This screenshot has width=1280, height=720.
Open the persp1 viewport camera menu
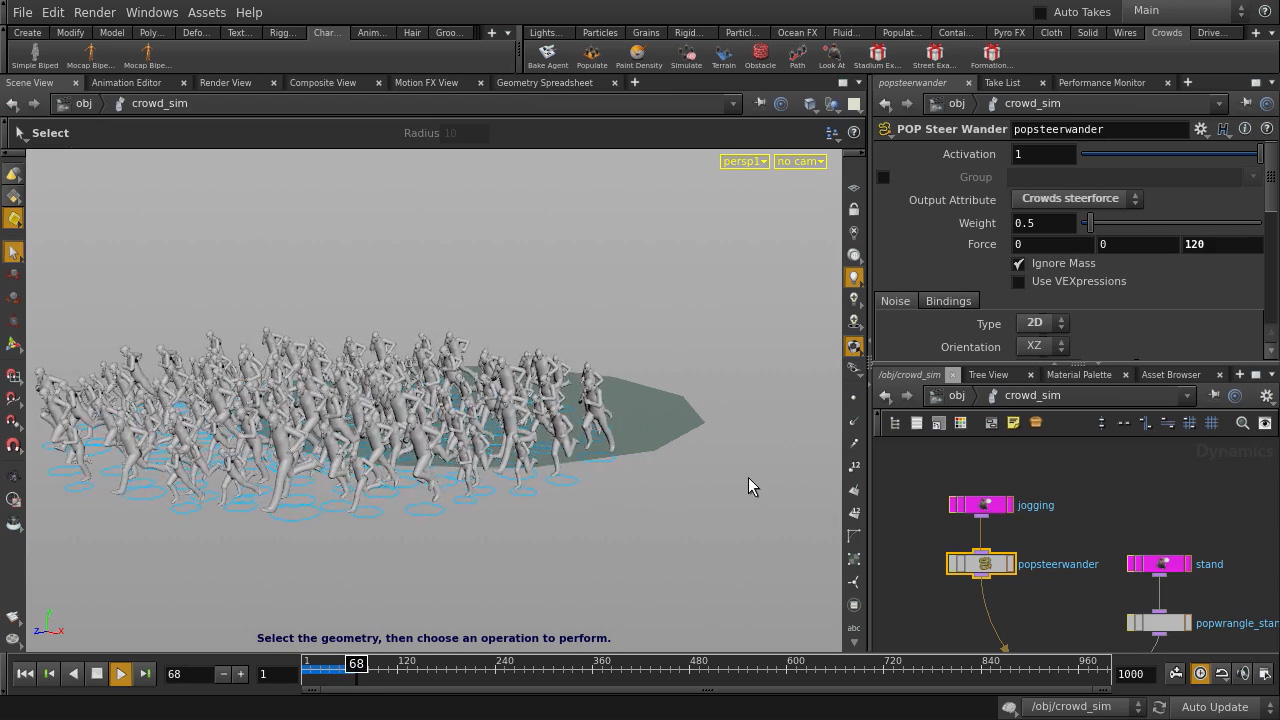tap(744, 161)
